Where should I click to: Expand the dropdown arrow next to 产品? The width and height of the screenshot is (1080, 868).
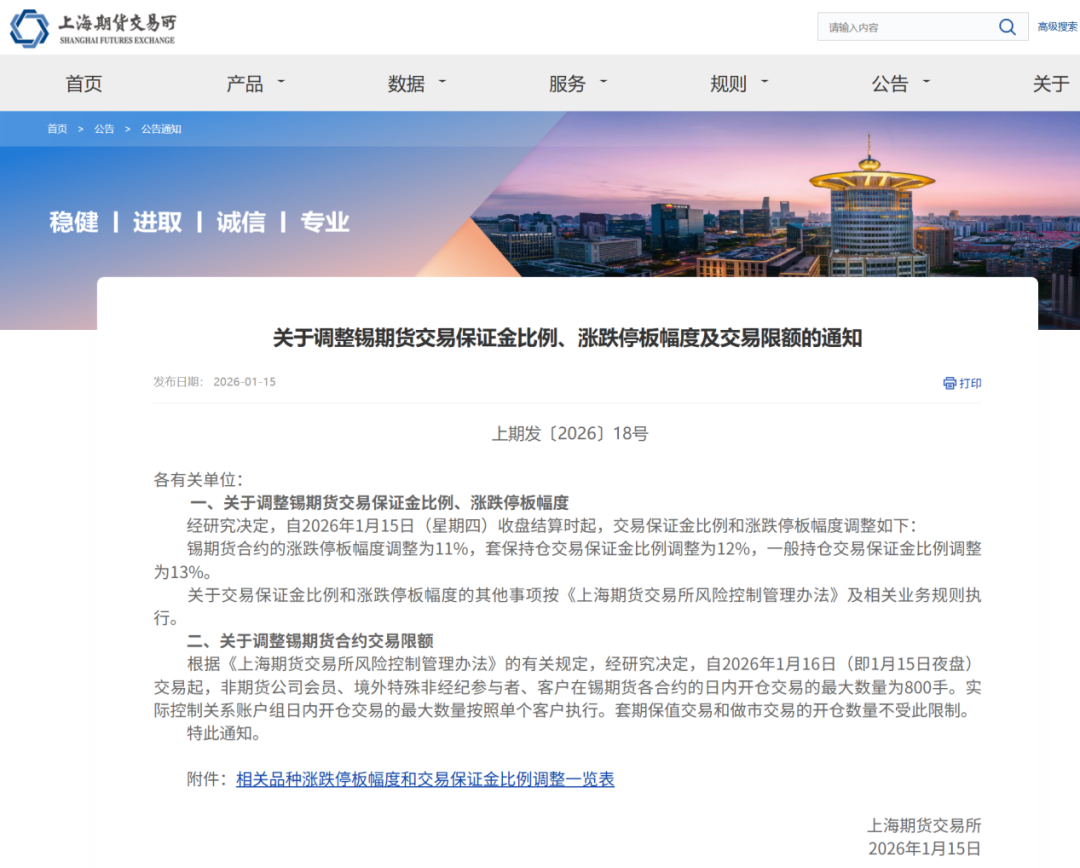click(x=281, y=81)
